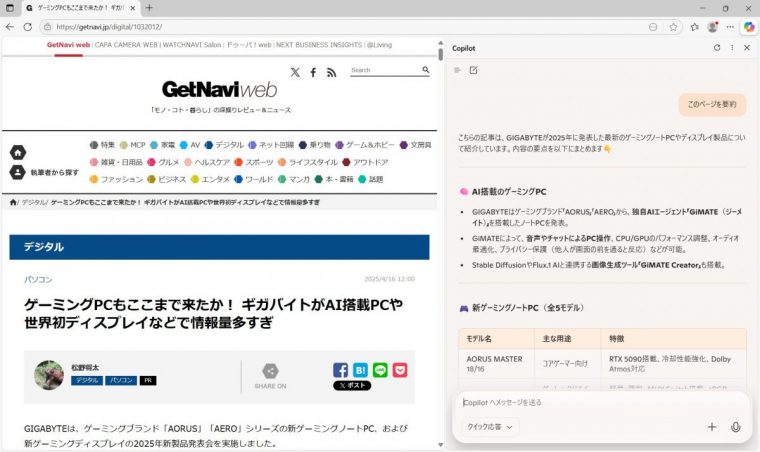
Task: Open the favorites list icon
Action: click(x=695, y=27)
